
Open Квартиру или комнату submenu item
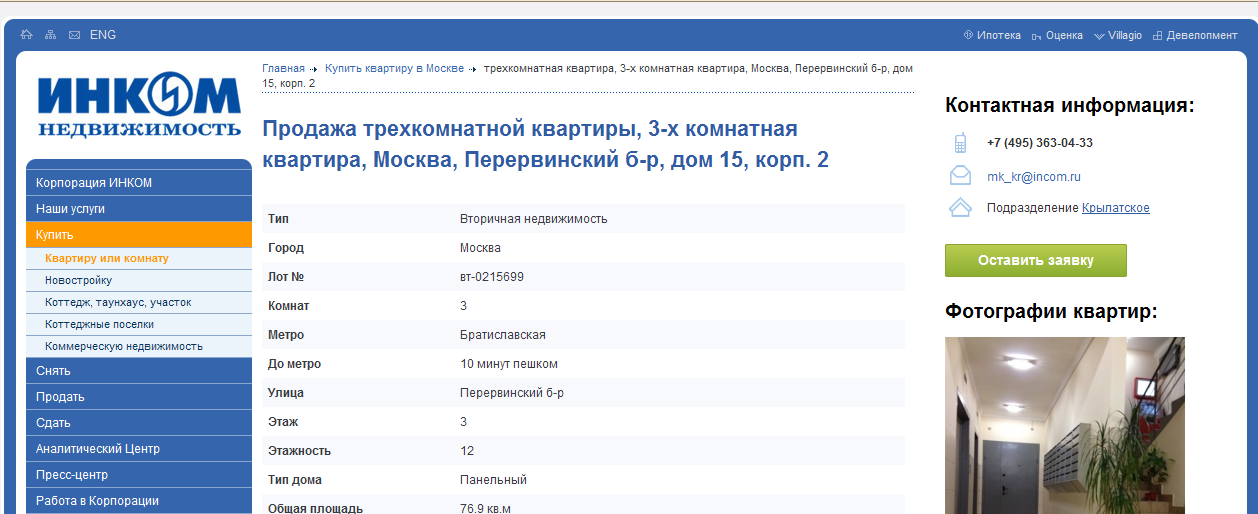(x=139, y=258)
